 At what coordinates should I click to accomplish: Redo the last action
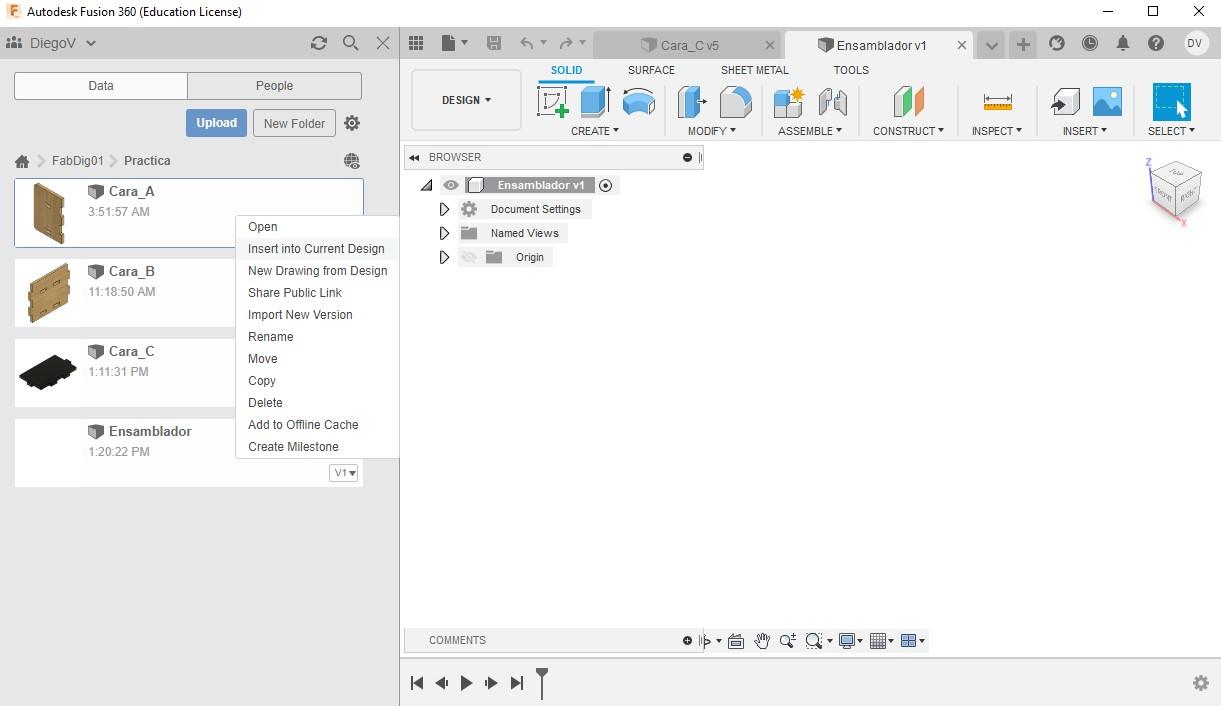coord(566,43)
